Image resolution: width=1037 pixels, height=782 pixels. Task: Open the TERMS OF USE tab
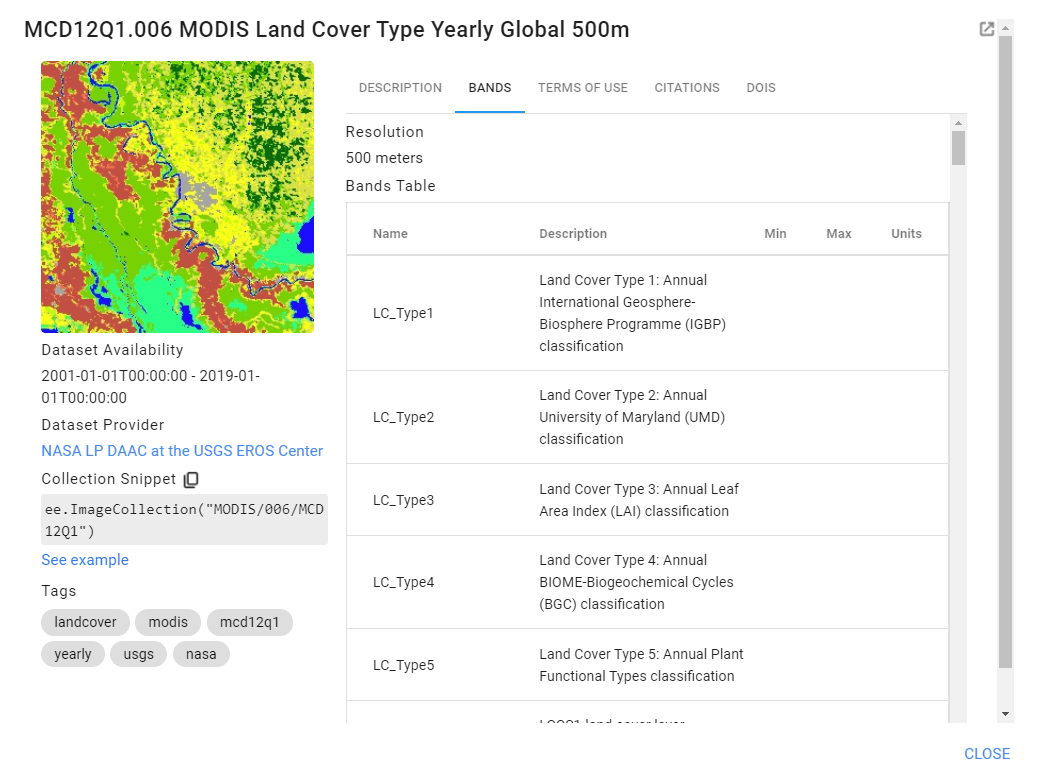coord(582,88)
